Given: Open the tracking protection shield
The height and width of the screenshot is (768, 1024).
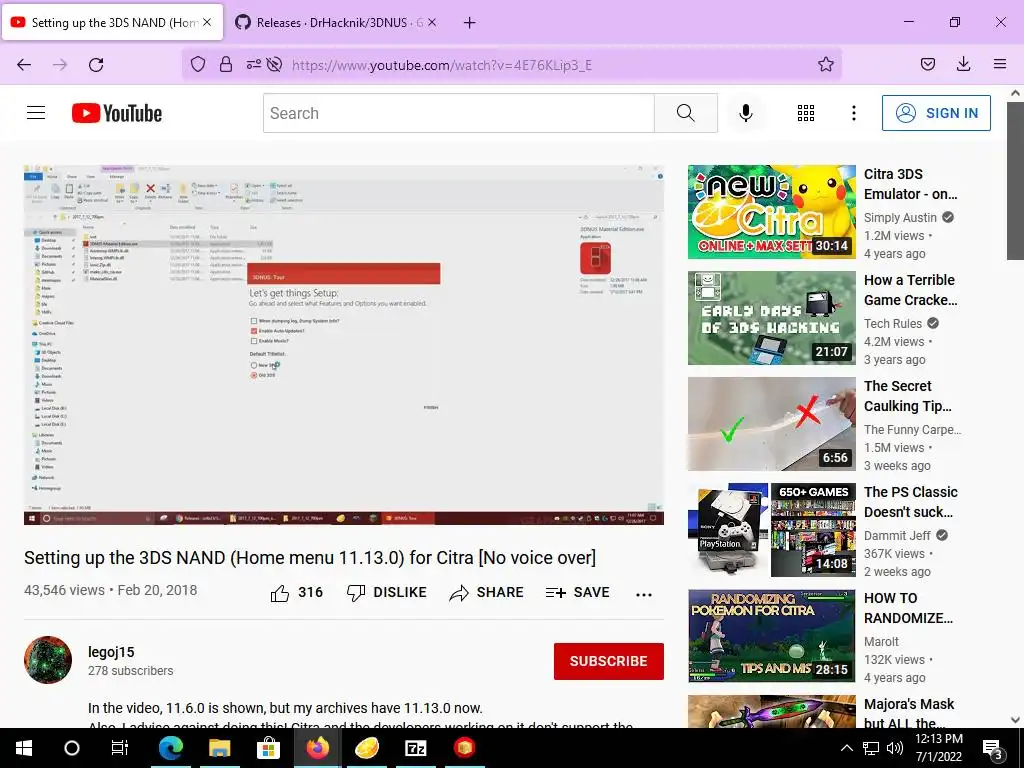Looking at the screenshot, I should pyautogui.click(x=198, y=64).
